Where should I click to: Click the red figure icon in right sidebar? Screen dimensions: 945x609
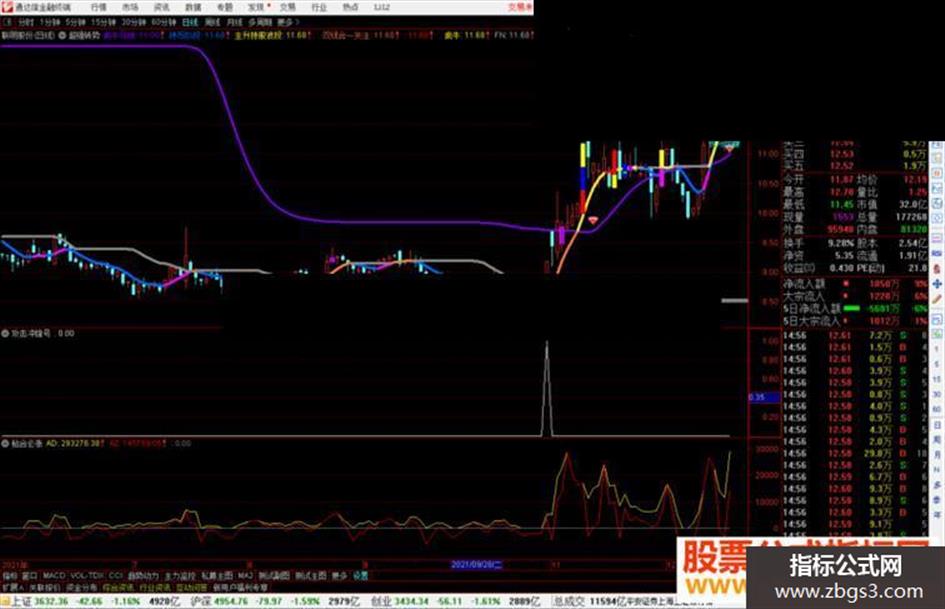(937, 268)
